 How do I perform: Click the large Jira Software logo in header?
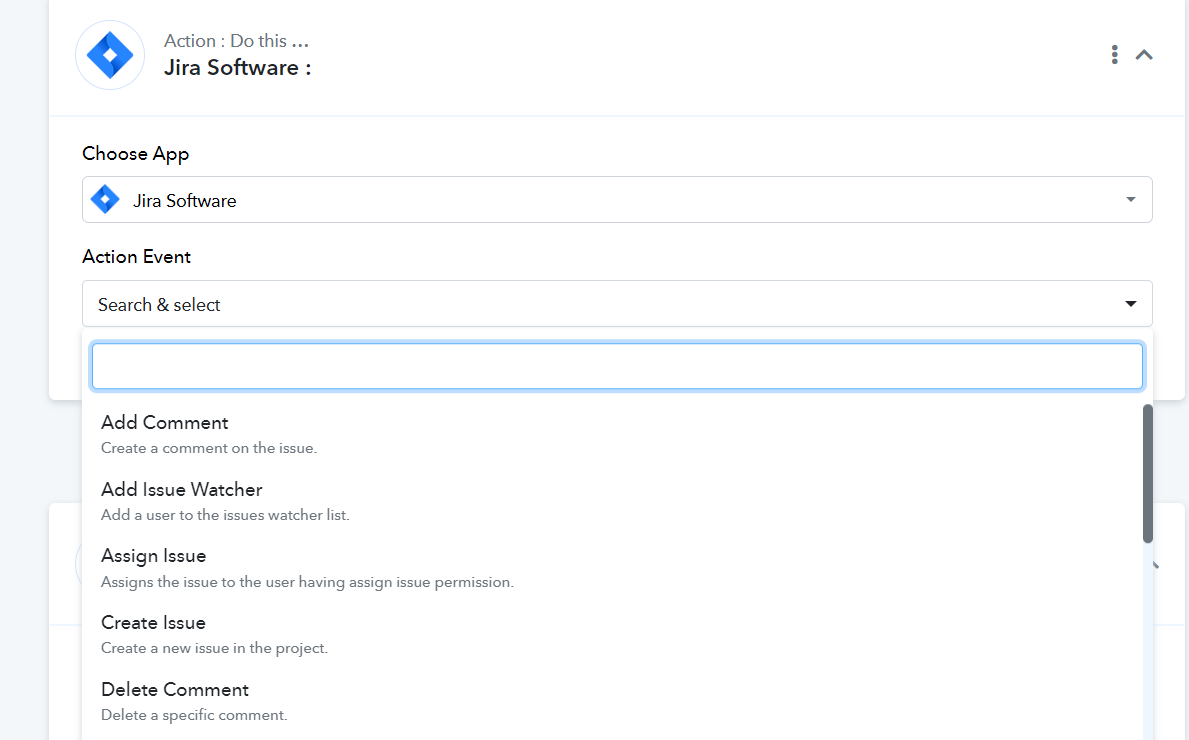pos(110,55)
